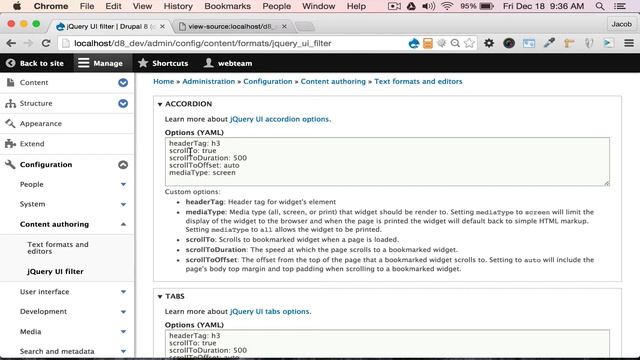This screenshot has width=640, height=360.
Task: Expand the Development submenu arrow
Action: pos(123,312)
